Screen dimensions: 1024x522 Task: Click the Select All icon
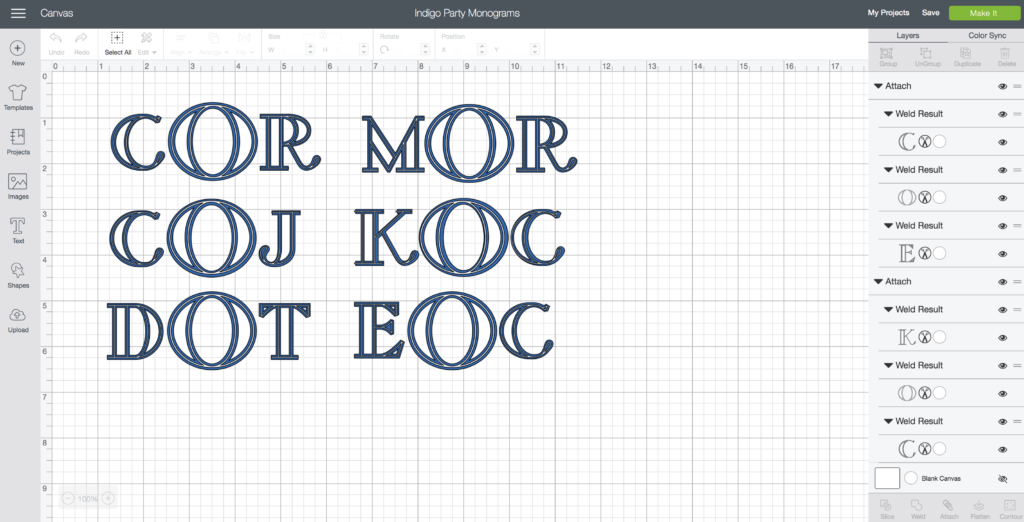tap(118, 38)
